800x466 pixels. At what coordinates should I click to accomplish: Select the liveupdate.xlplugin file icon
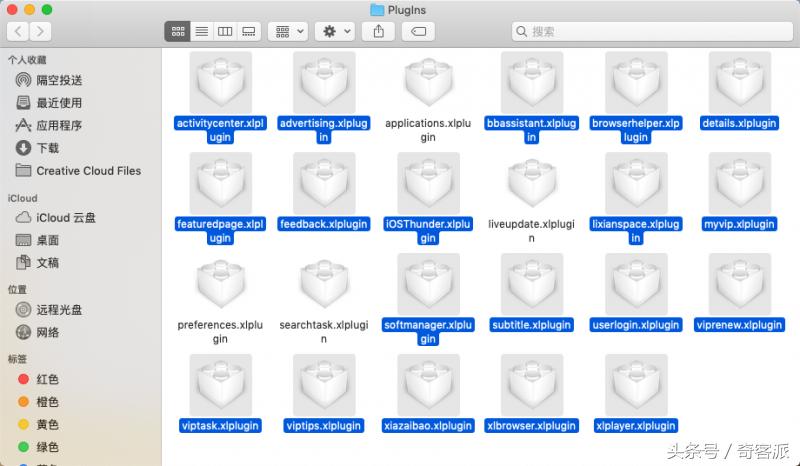[532, 184]
